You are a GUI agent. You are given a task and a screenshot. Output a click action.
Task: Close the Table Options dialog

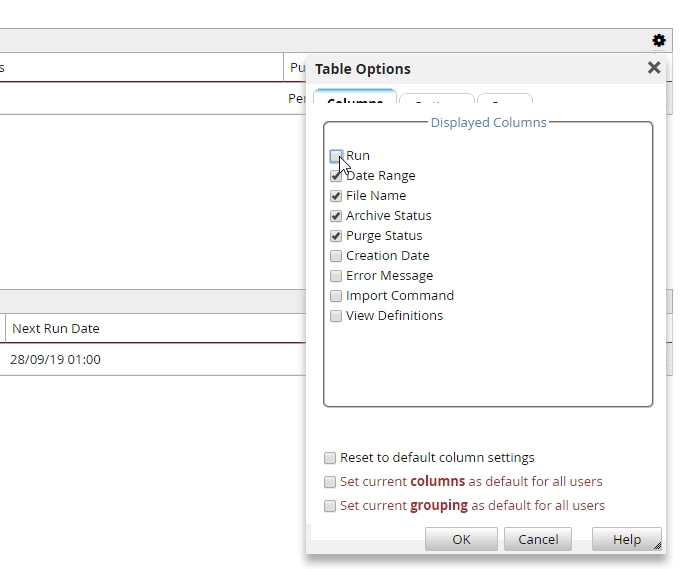654,68
